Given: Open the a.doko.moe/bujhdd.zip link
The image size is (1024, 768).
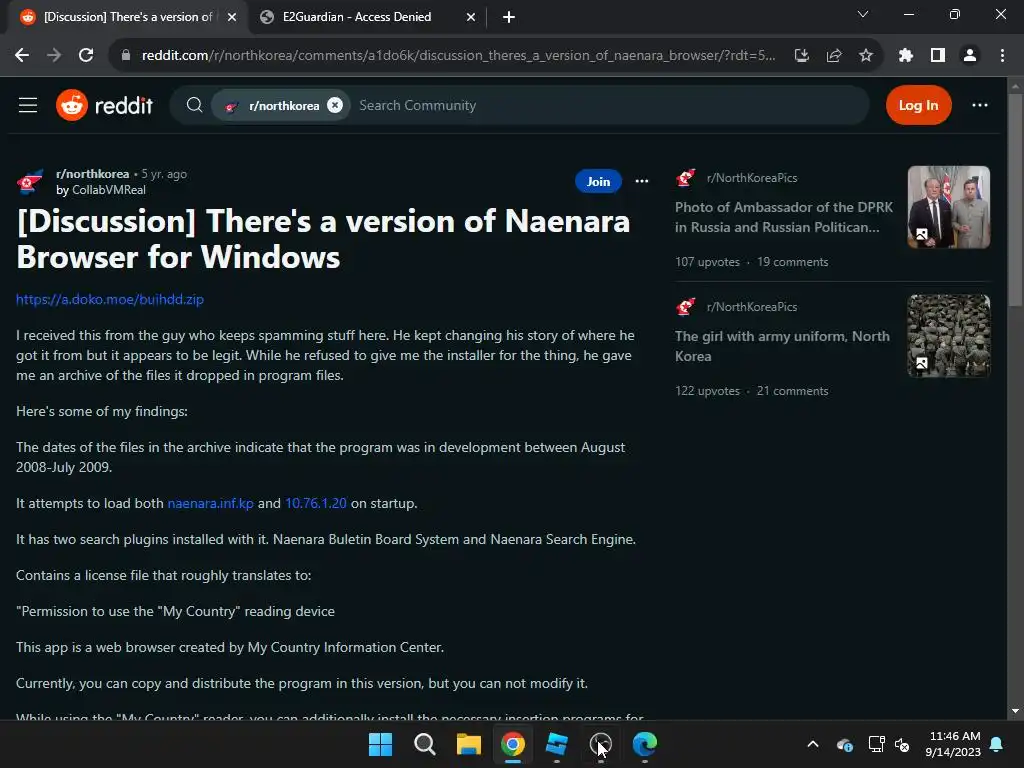Looking at the screenshot, I should (110, 299).
